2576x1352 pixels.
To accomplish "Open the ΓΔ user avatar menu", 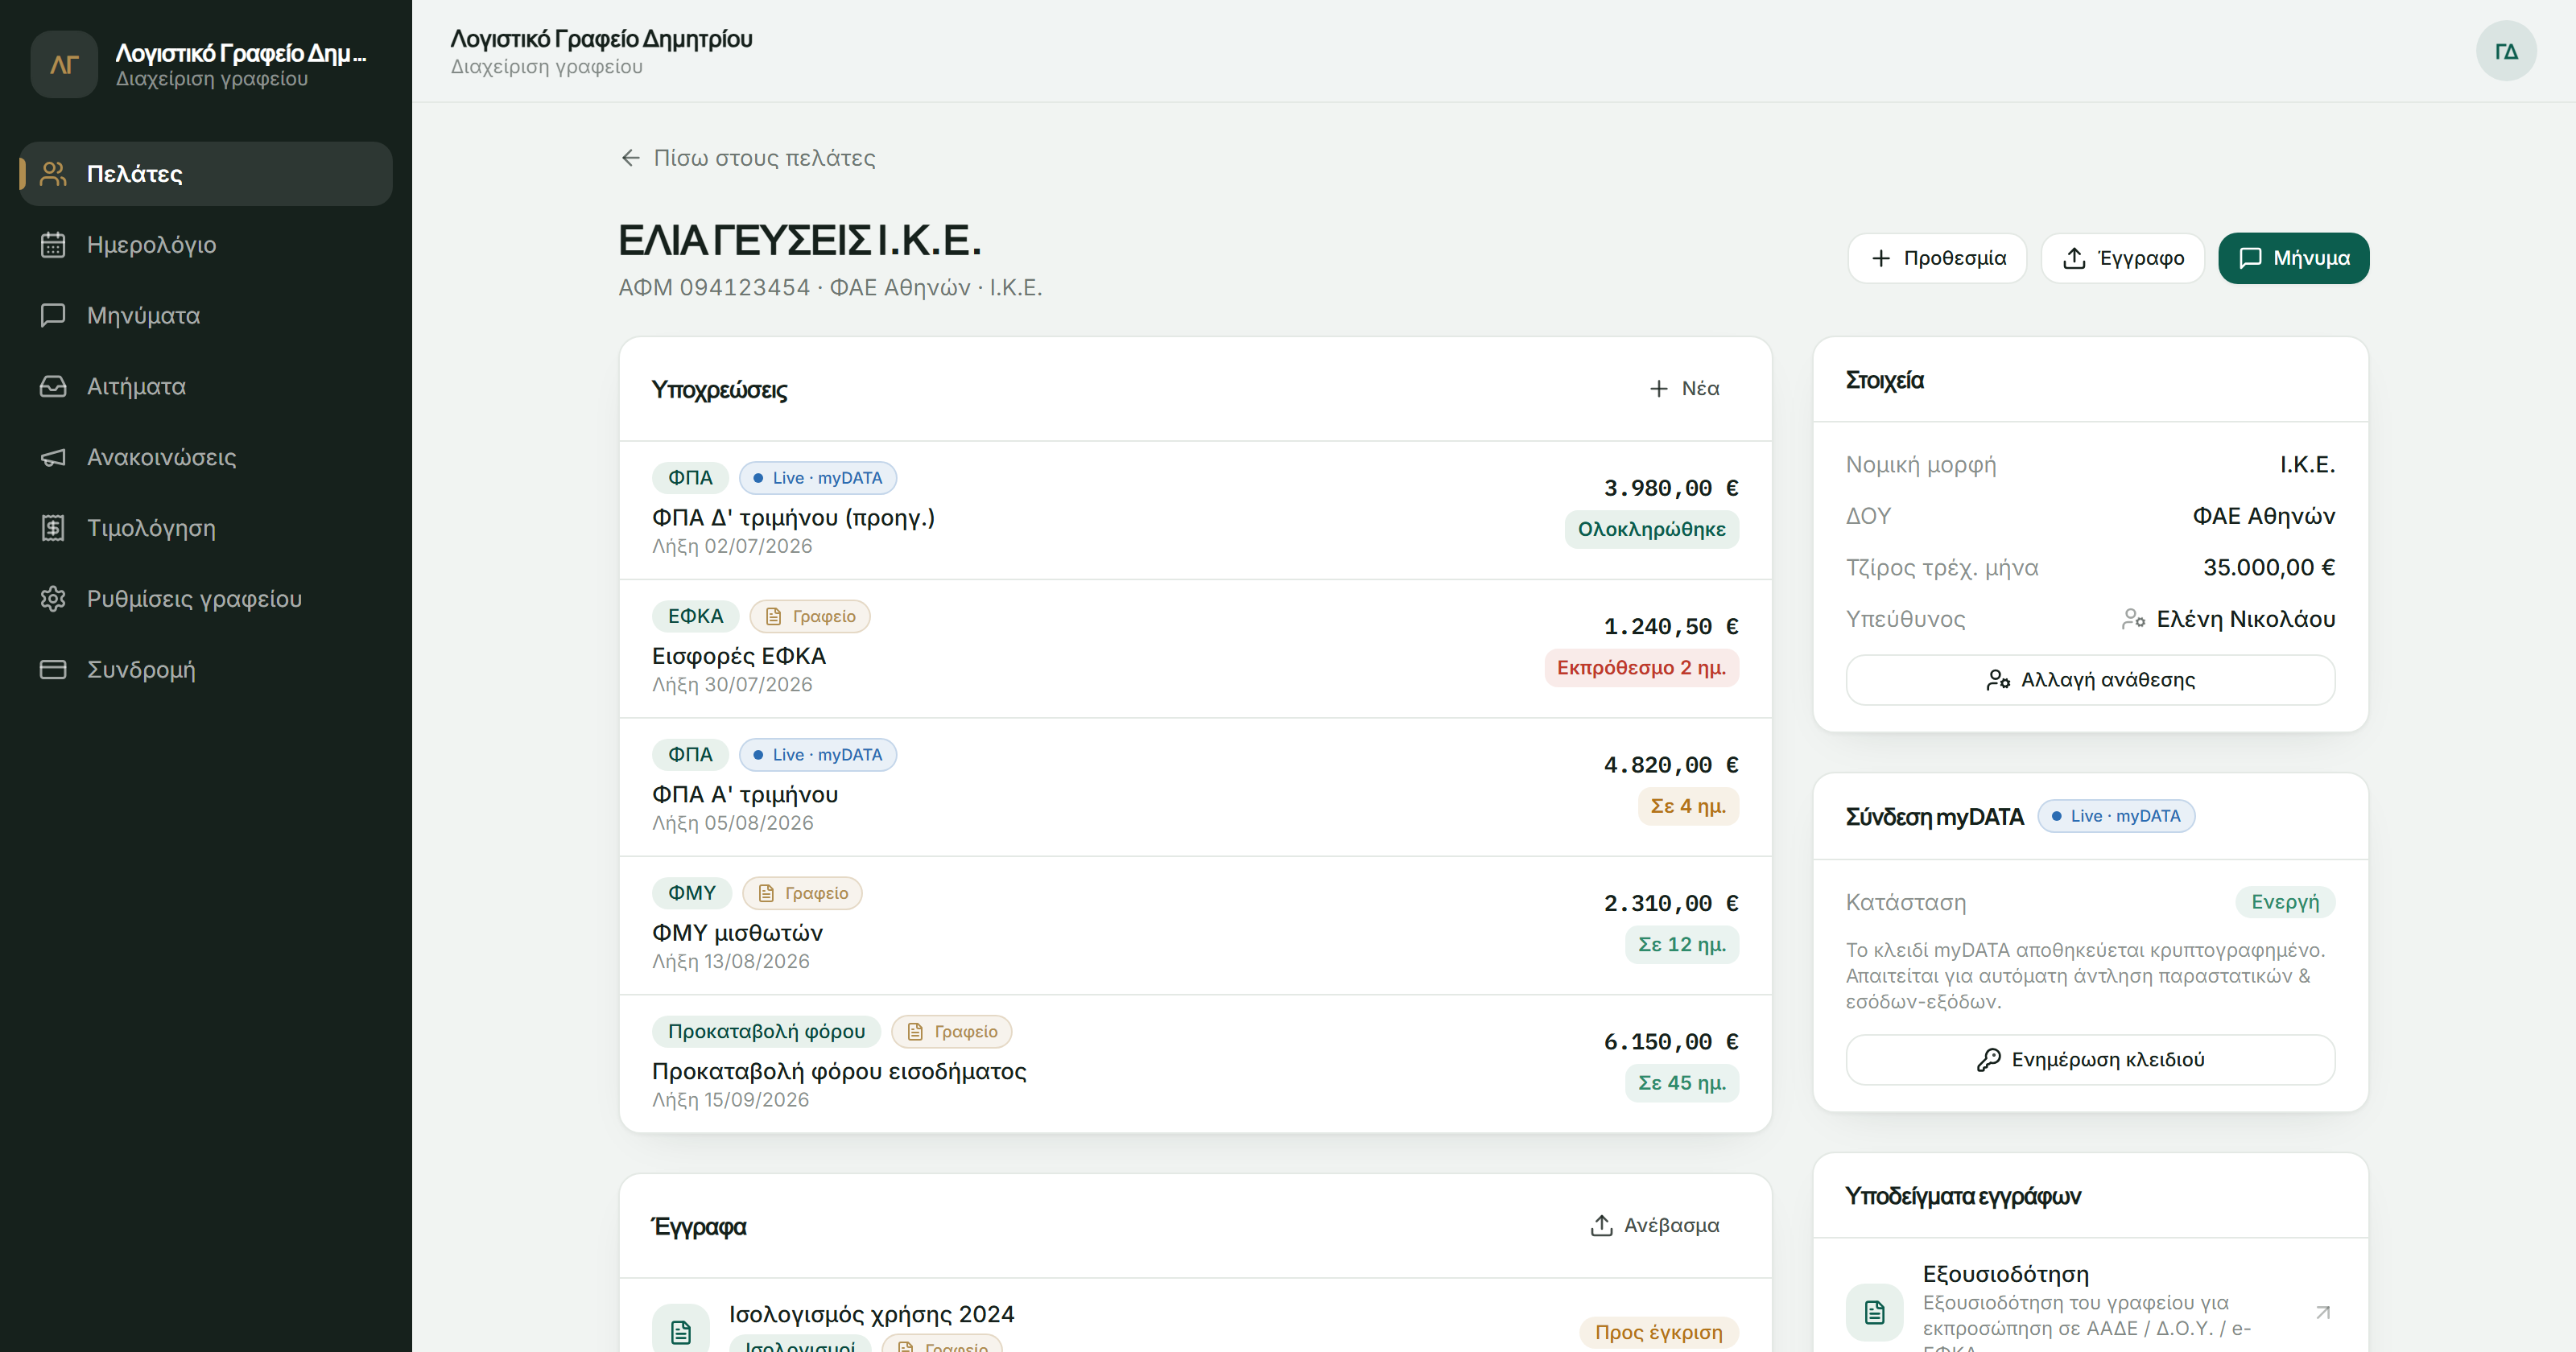I will 2506,51.
